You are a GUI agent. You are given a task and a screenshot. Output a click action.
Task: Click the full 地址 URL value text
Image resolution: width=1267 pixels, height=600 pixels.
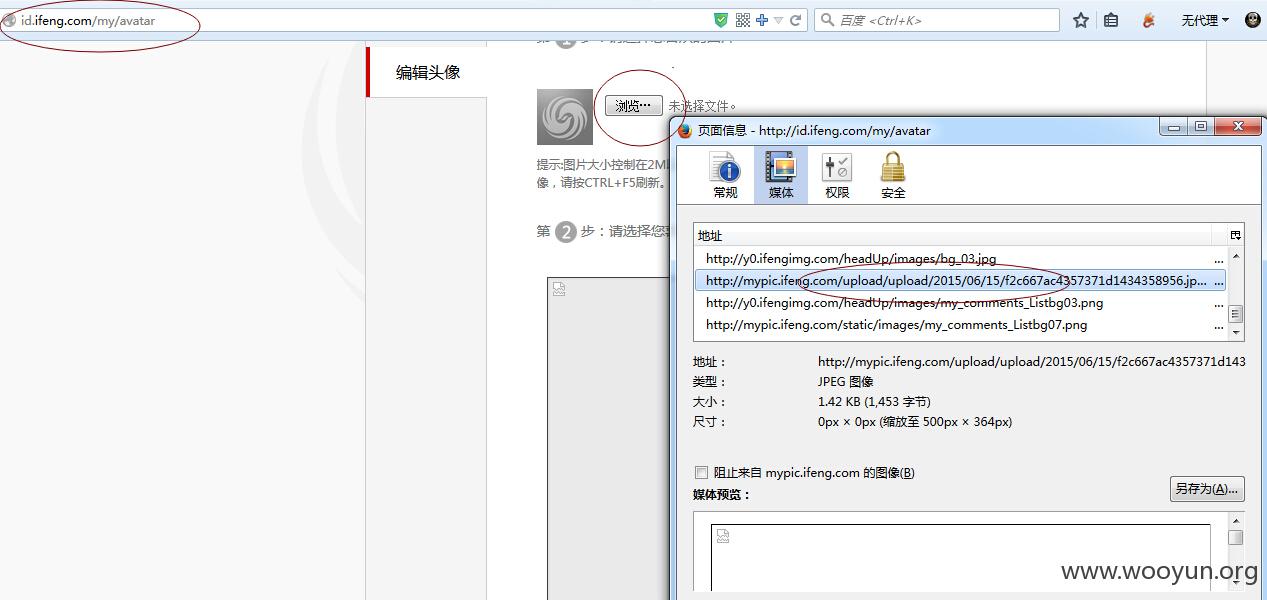coord(1032,362)
